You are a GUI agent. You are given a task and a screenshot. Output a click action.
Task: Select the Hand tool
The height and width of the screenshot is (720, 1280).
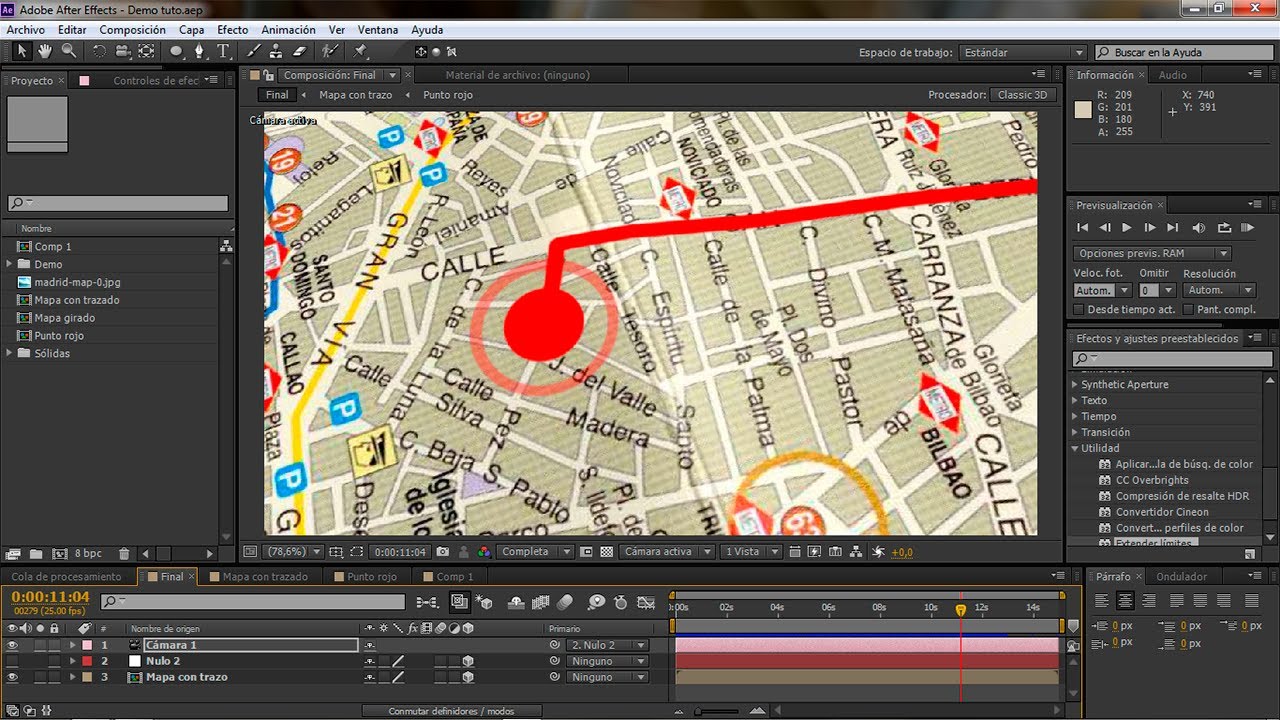(x=45, y=51)
